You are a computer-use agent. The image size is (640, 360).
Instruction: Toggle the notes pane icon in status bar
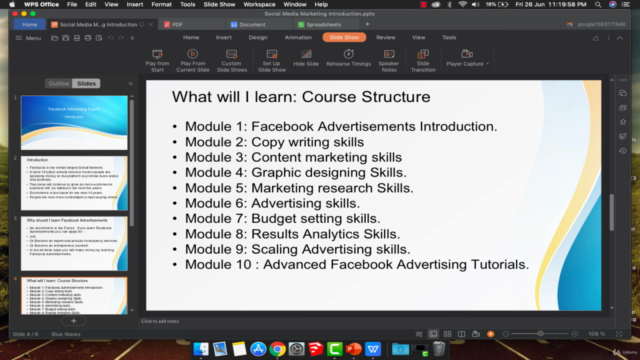[419, 334]
